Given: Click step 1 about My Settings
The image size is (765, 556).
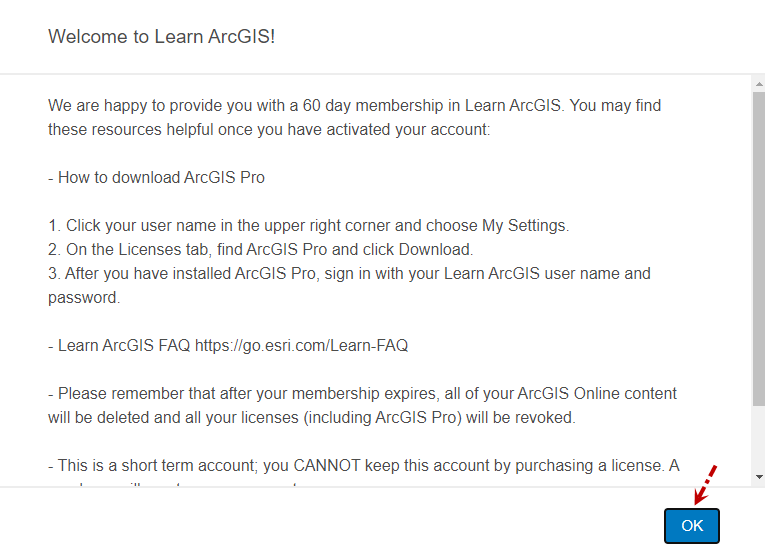Looking at the screenshot, I should point(308,226).
